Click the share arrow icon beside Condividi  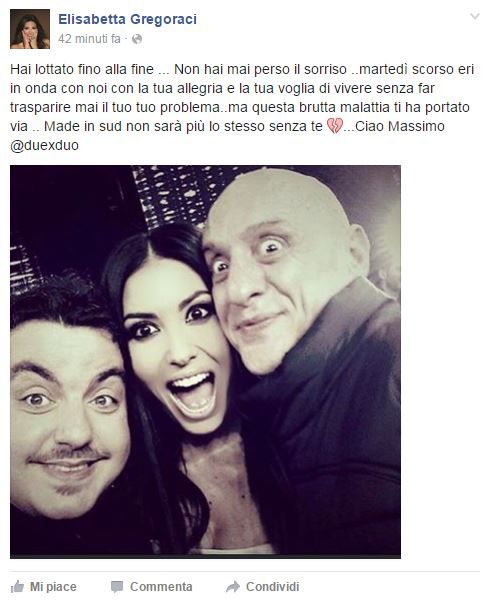click(233, 586)
